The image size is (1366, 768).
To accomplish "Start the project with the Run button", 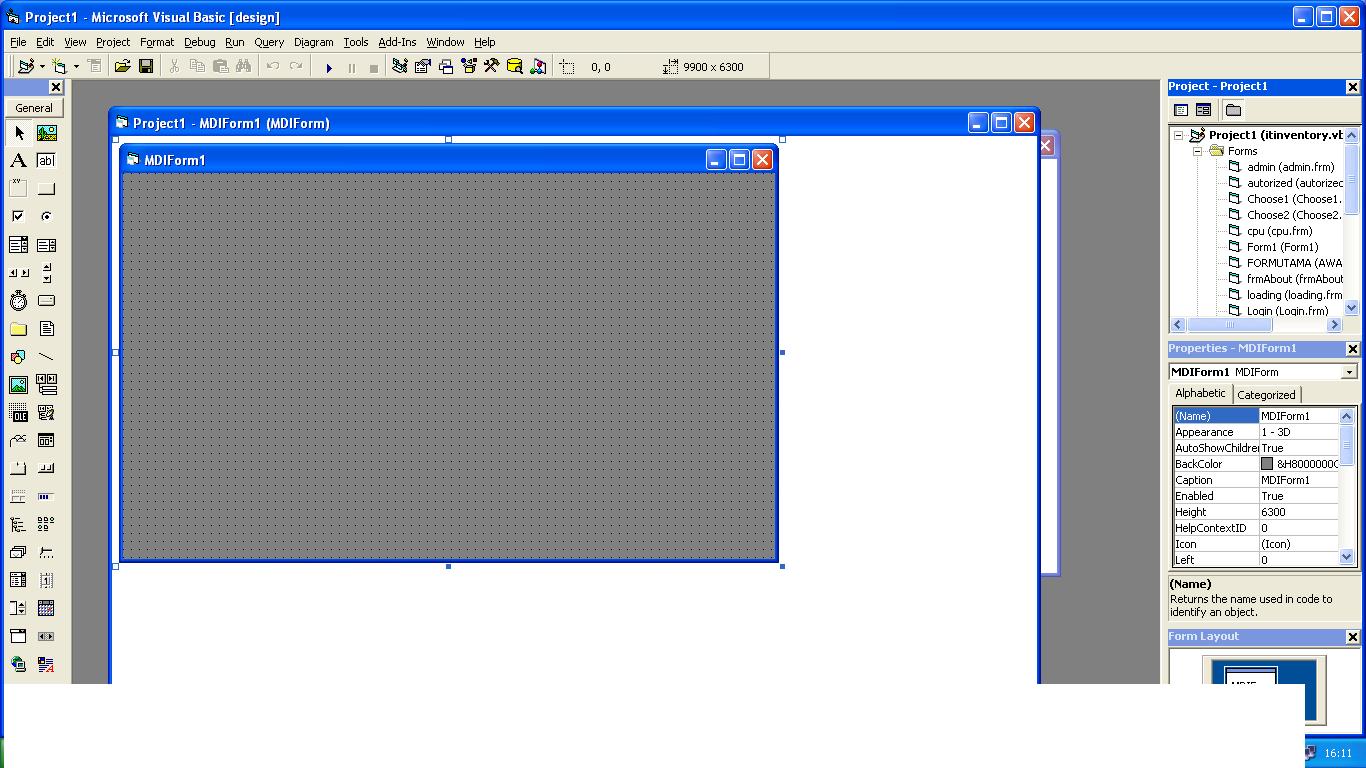I will click(329, 66).
